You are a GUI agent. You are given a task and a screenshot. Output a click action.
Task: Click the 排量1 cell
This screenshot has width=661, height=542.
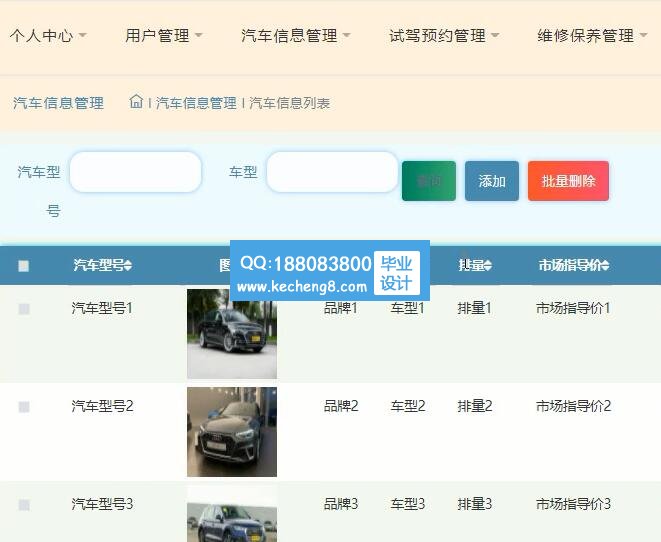click(475, 308)
